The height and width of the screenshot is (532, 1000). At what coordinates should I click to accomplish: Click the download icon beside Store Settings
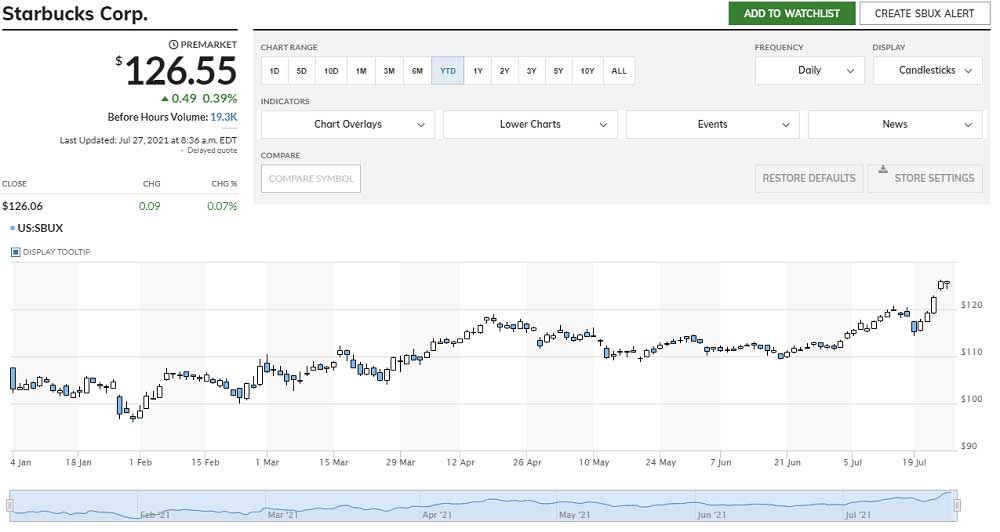(883, 170)
